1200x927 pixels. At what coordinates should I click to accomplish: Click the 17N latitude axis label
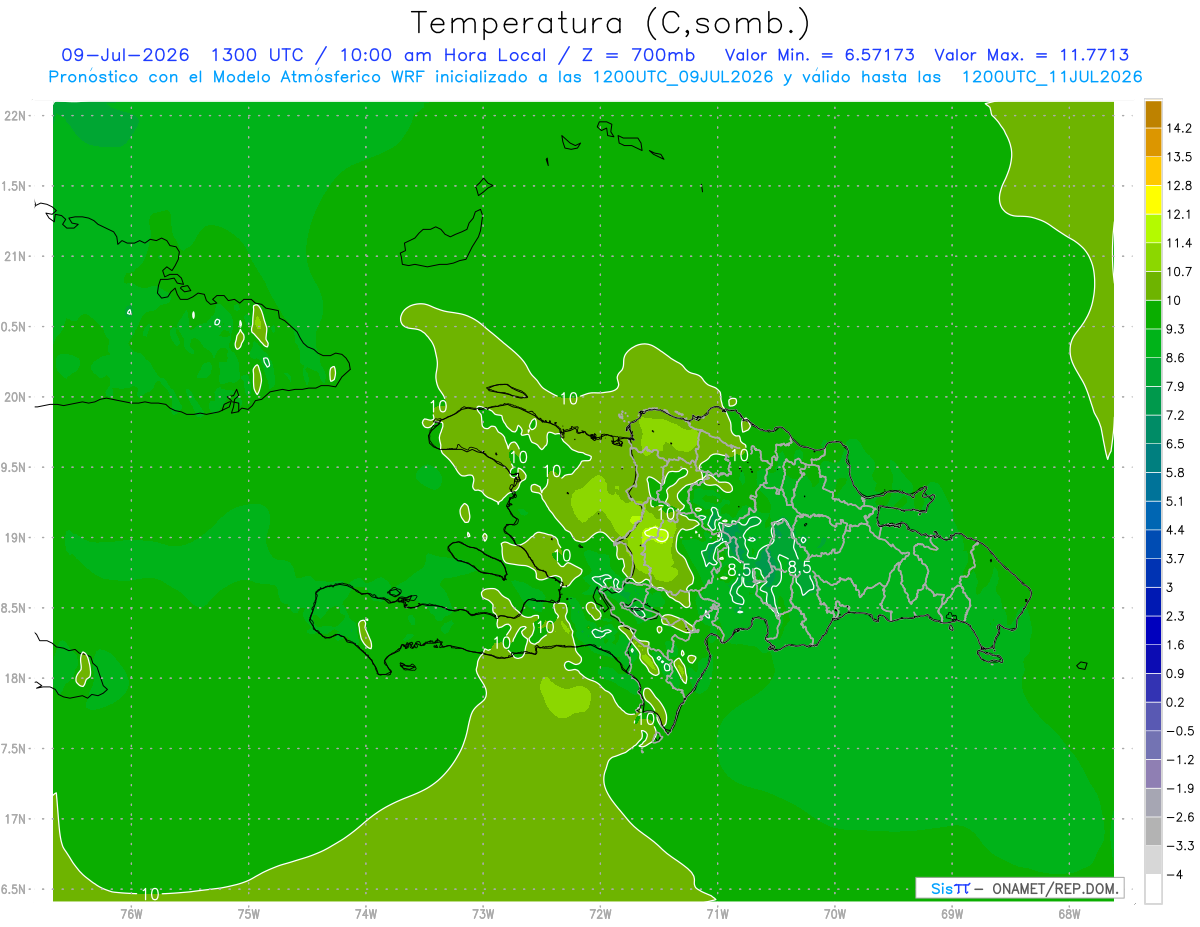click(x=16, y=819)
